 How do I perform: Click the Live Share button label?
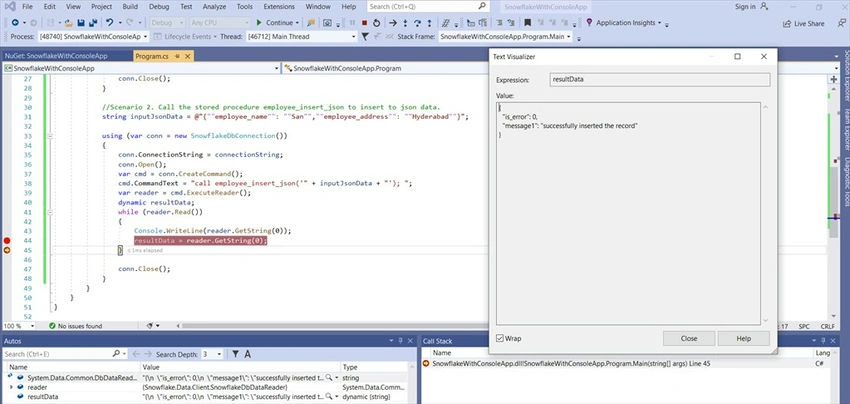tap(809, 24)
